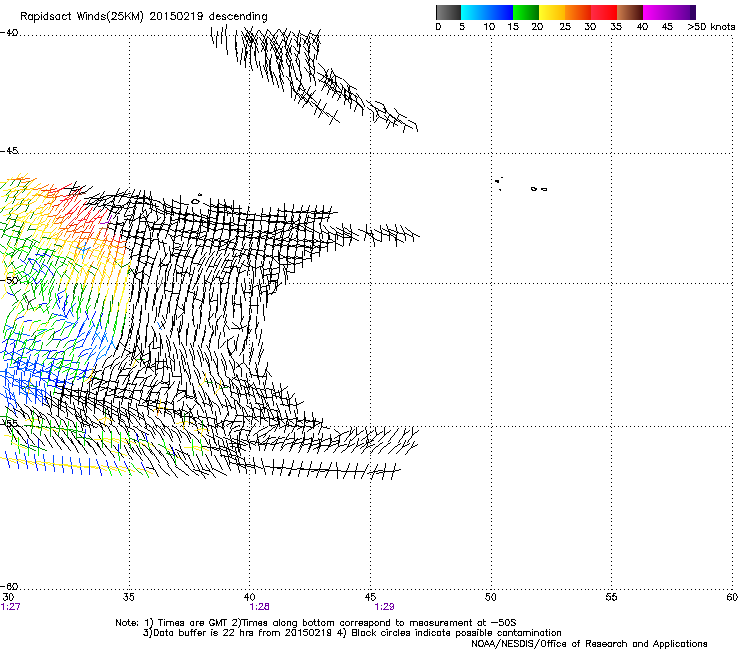Click the '-40' latitude axis label
The height and width of the screenshot is (650, 740).
click(x=9, y=33)
